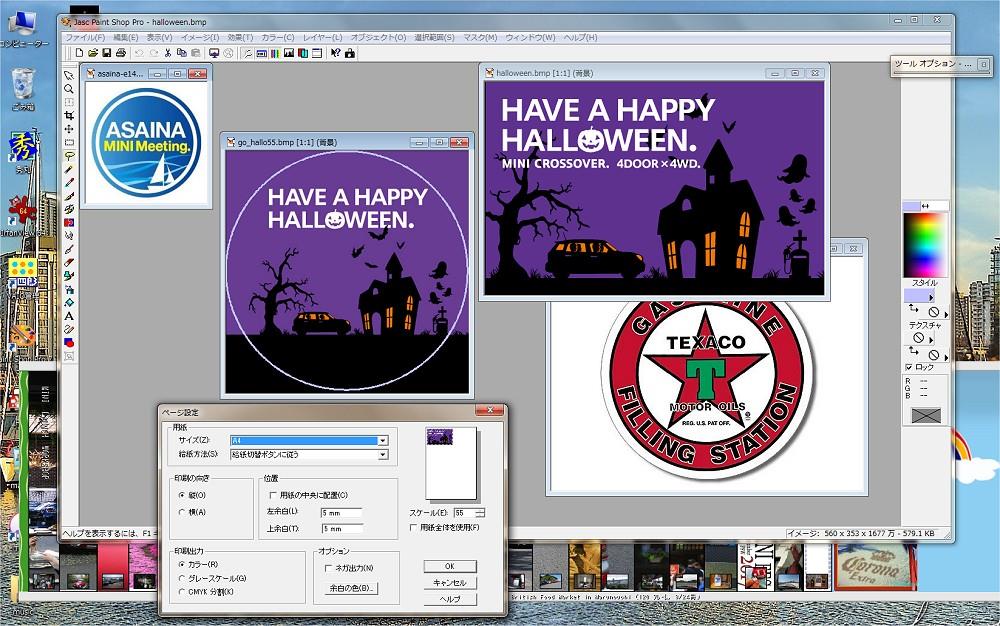Select the Zoom magnifier tool
This screenshot has width=1000, height=626.
(x=69, y=89)
